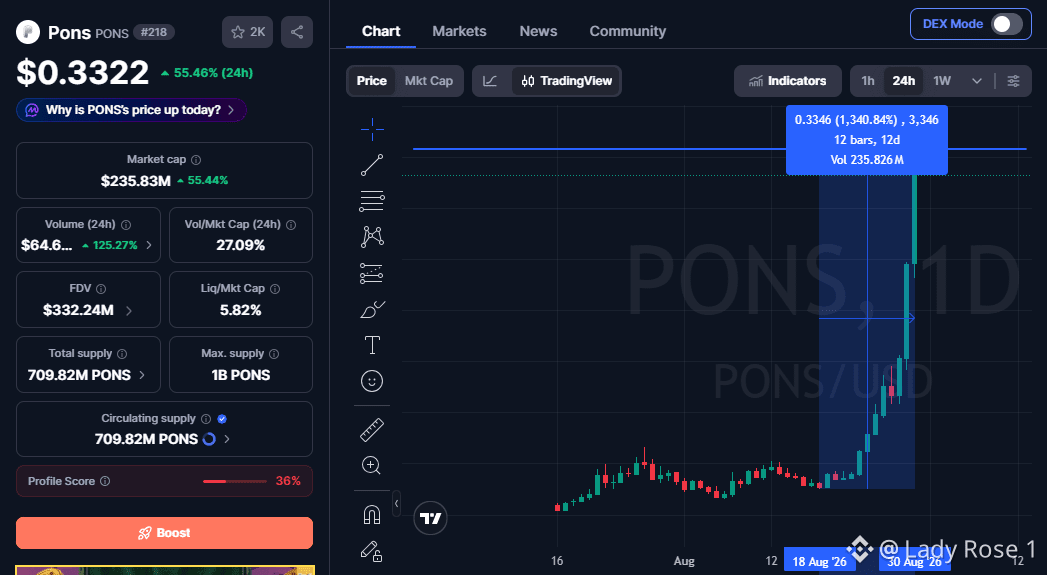
Task: Choose the text annotation tool
Action: 372,345
